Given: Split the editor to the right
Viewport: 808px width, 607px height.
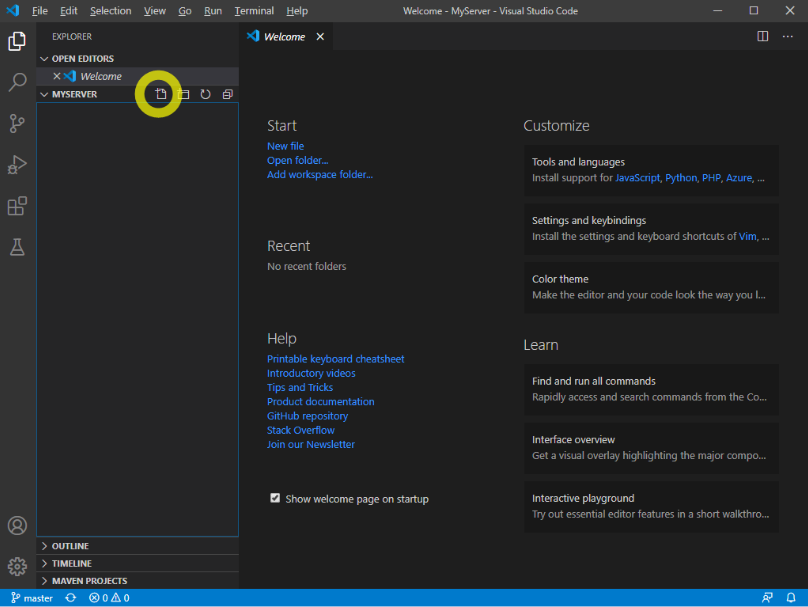Looking at the screenshot, I should (763, 36).
